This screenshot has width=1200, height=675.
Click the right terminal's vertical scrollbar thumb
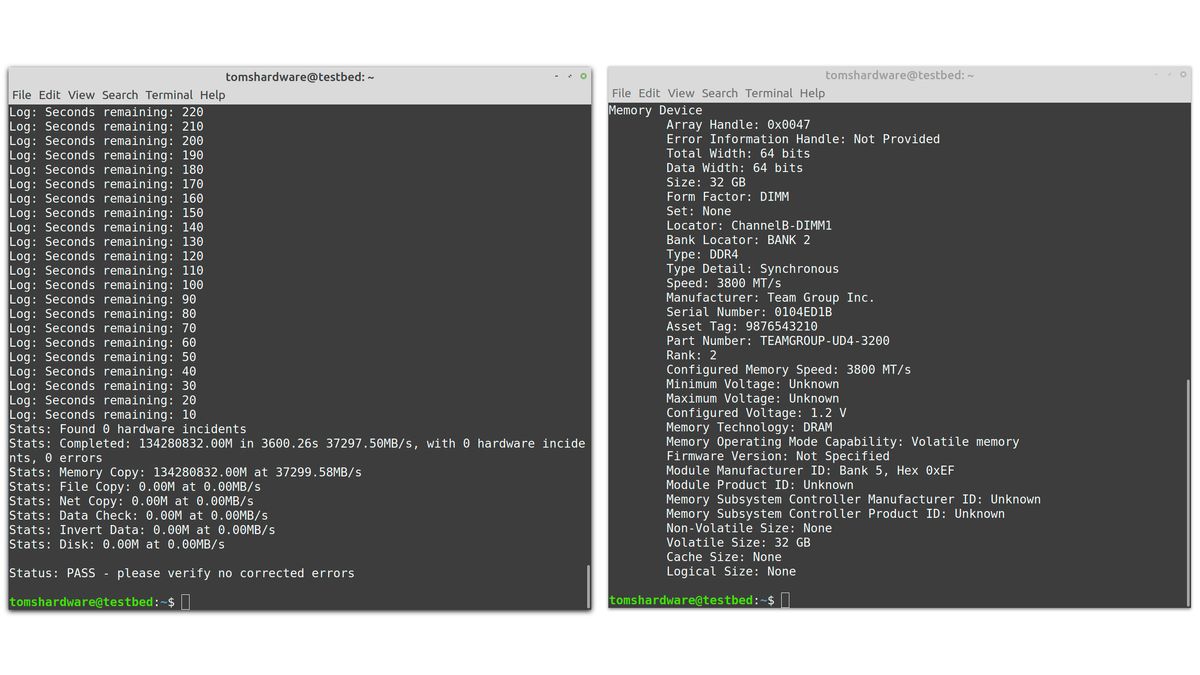point(1188,493)
